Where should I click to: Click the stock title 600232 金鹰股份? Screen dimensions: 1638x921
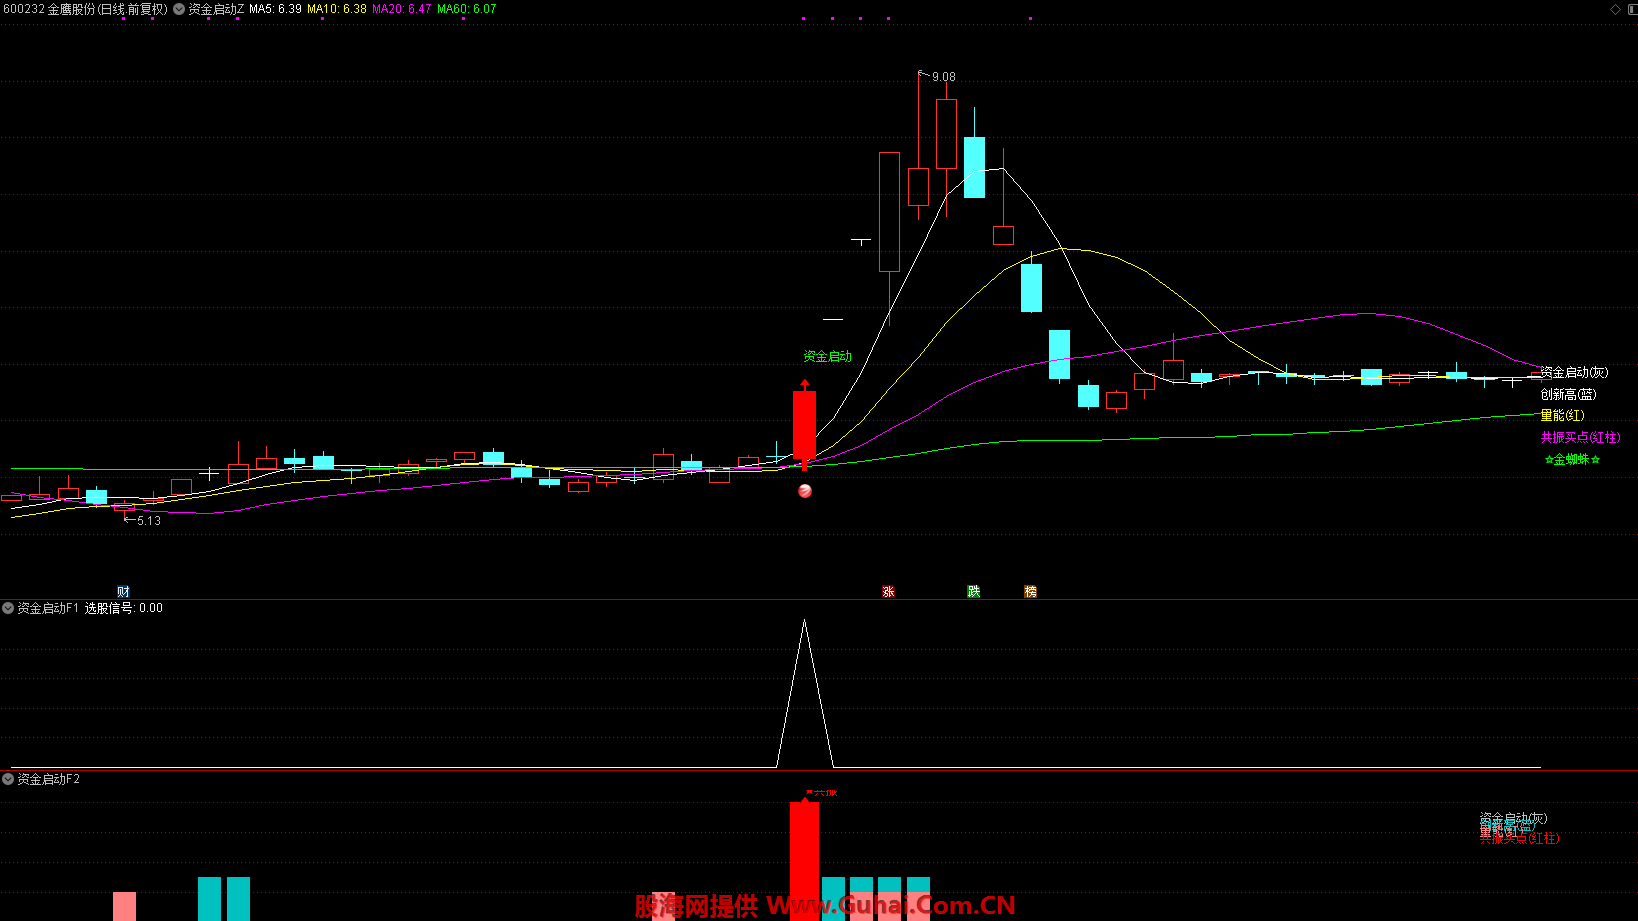coord(50,9)
